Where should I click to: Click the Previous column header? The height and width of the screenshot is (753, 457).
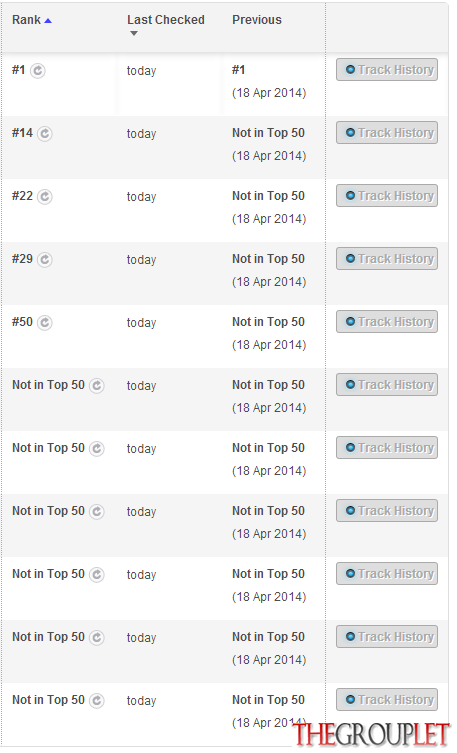tap(257, 20)
